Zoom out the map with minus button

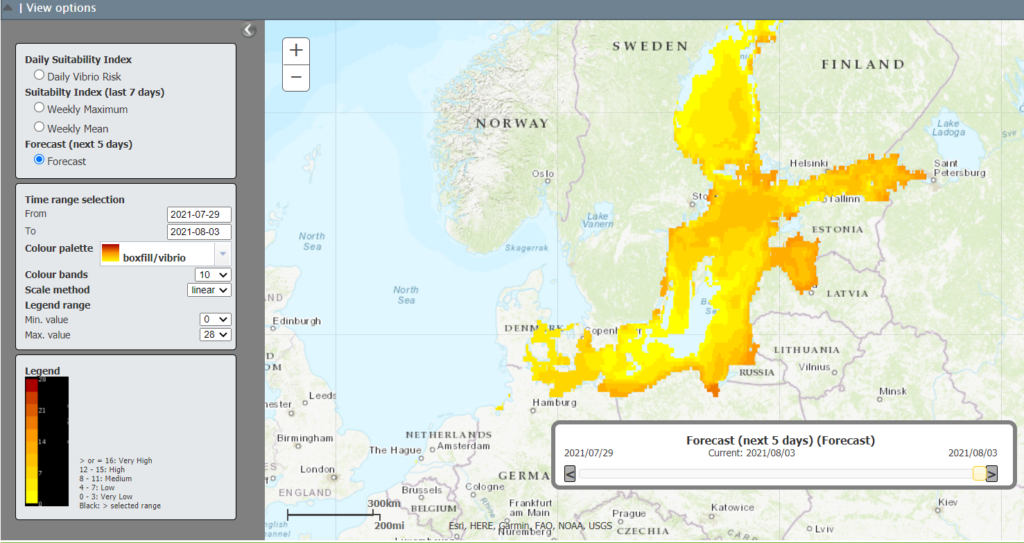click(296, 77)
